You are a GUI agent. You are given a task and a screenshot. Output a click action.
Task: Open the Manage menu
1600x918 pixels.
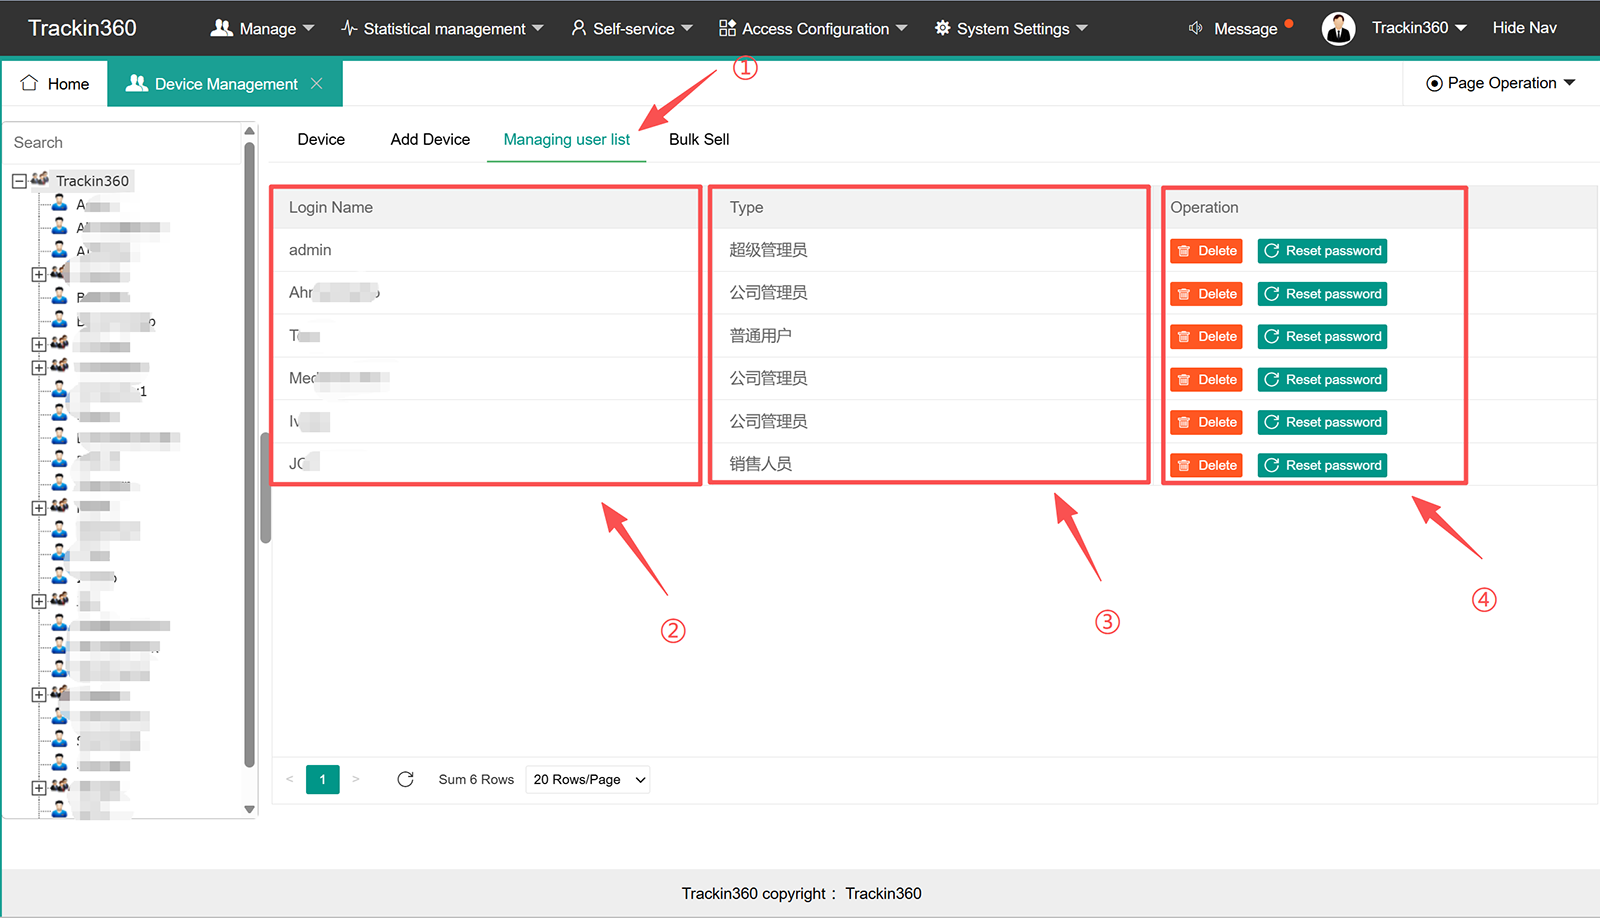click(x=262, y=28)
